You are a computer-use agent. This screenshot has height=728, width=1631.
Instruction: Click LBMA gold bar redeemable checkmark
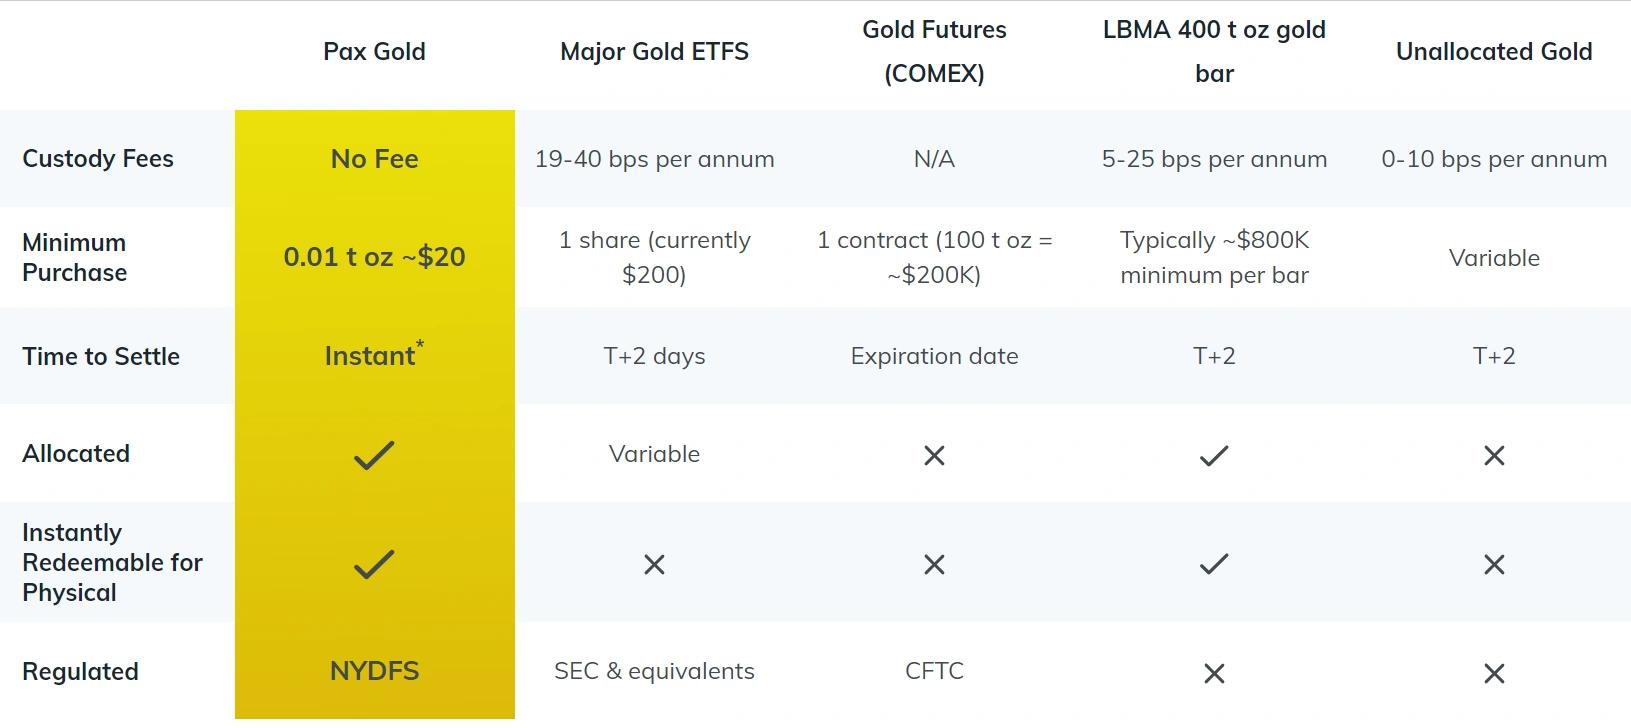1214,564
